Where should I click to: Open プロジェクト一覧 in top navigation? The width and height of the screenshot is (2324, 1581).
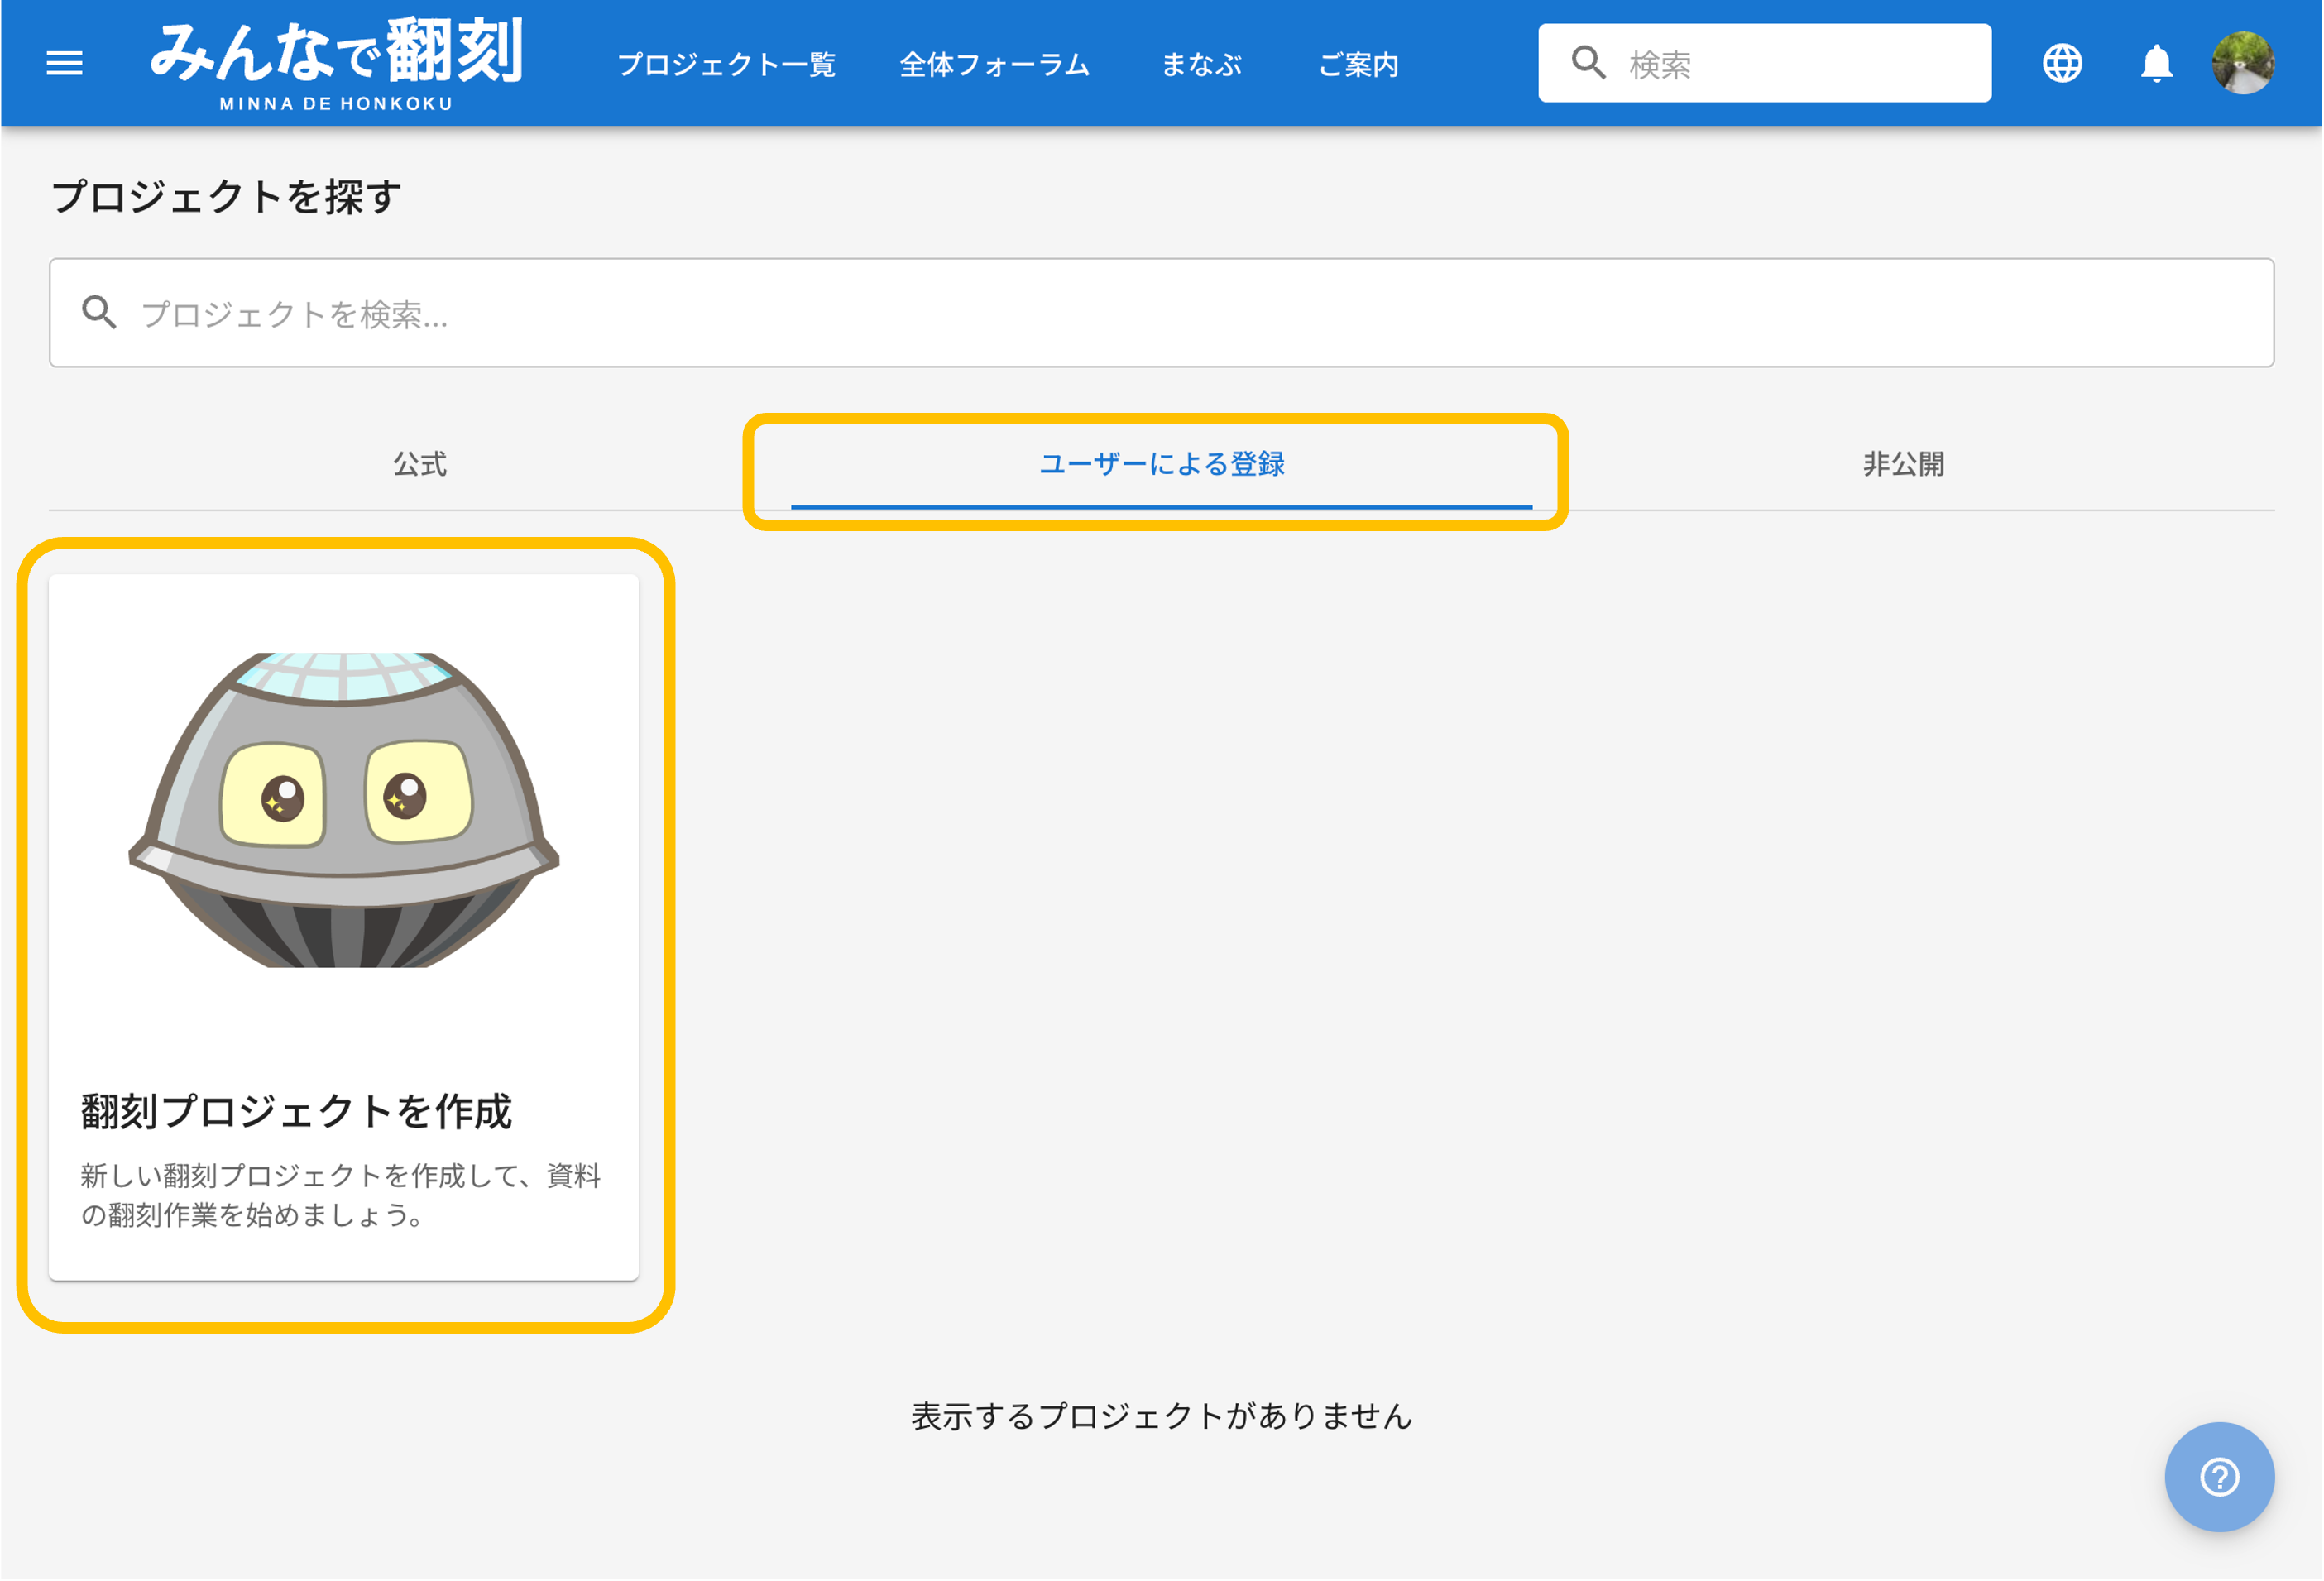pyautogui.click(x=727, y=65)
